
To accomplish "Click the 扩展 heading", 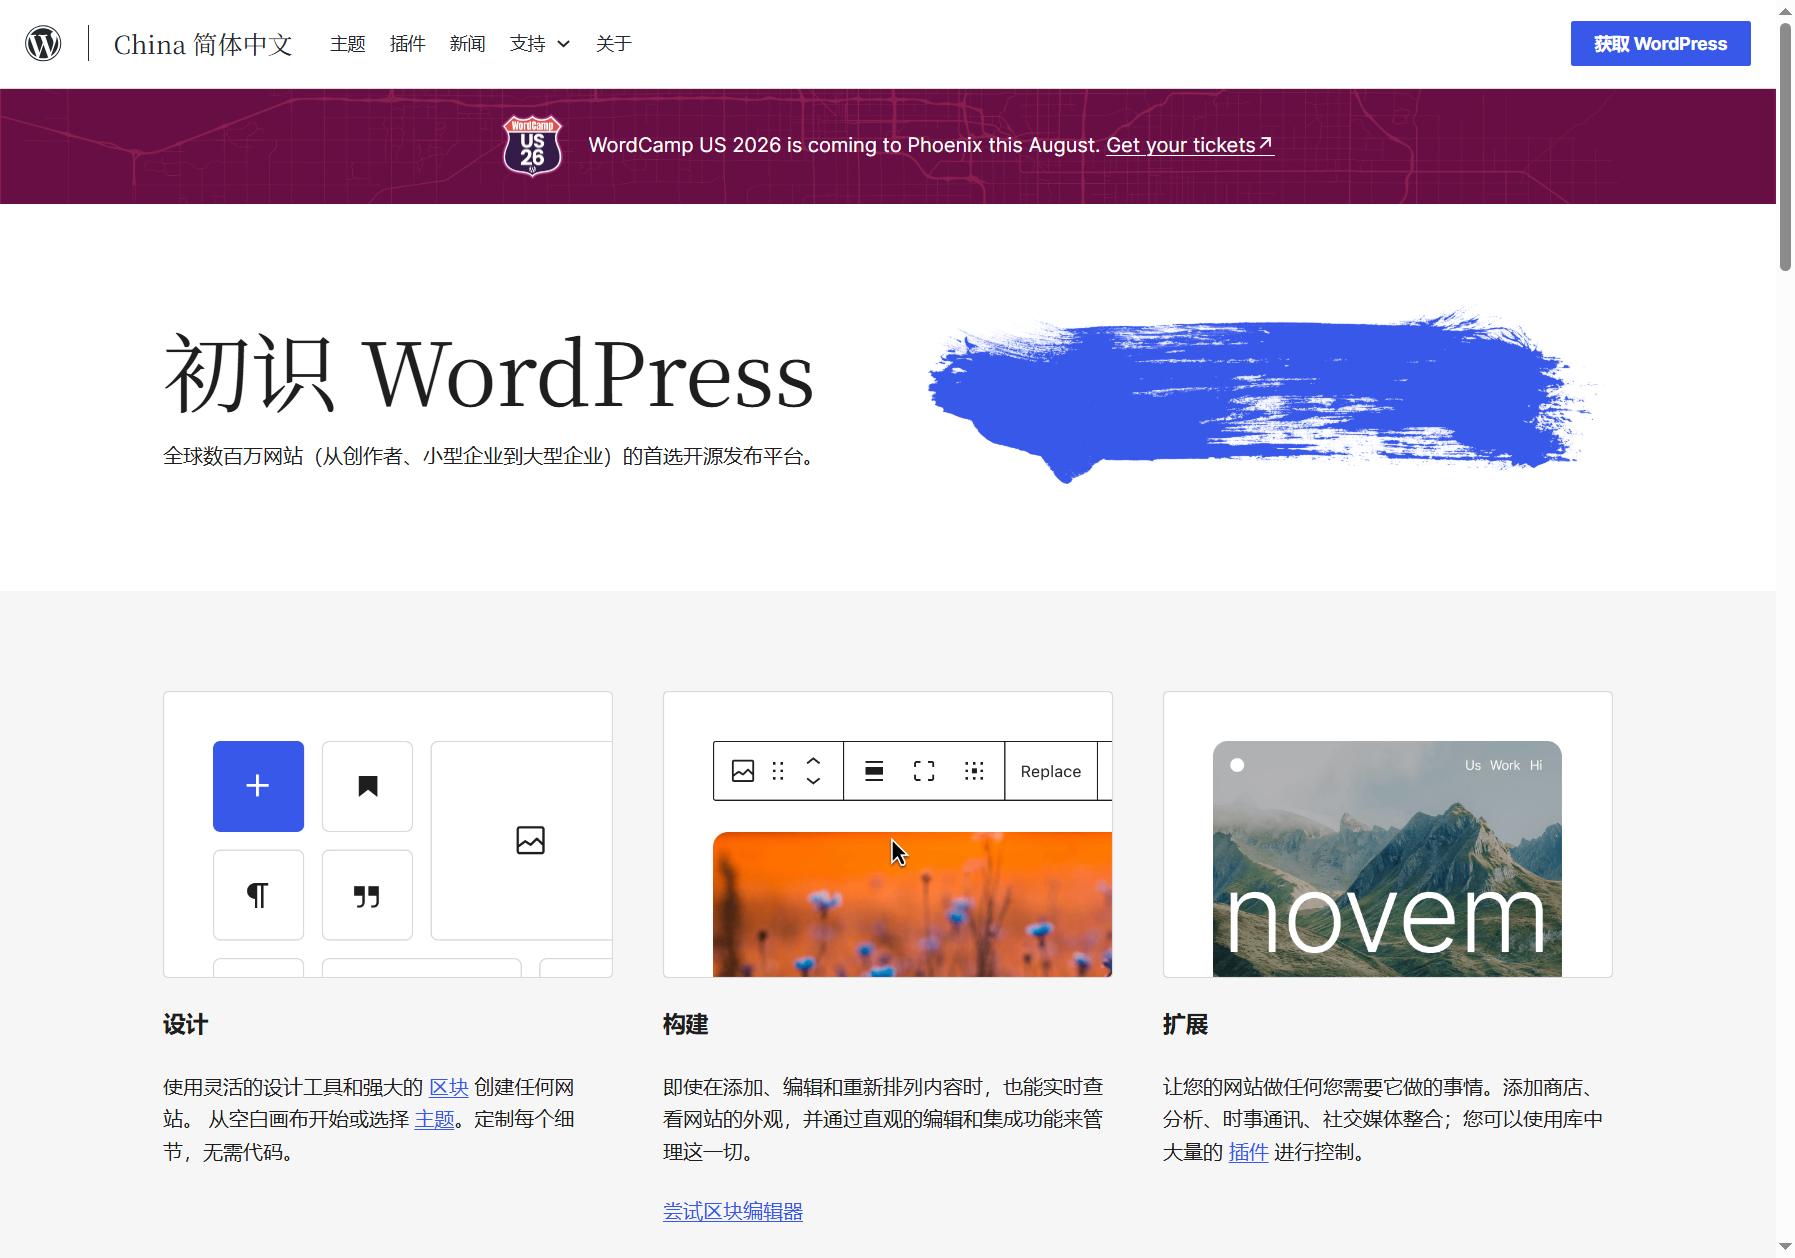I will [1185, 1025].
